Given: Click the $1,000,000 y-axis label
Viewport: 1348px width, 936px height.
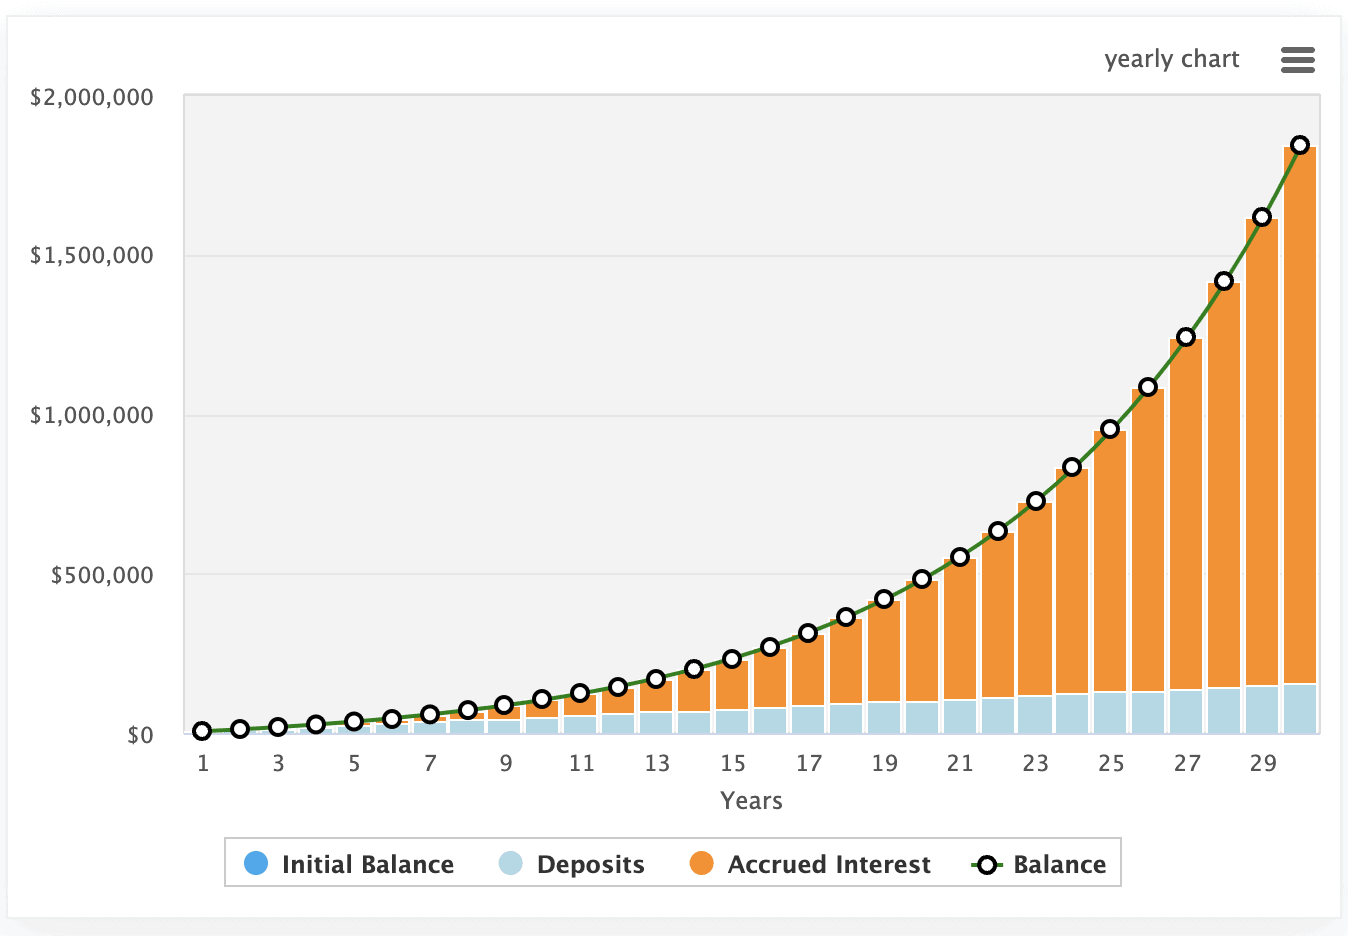Looking at the screenshot, I should 92,415.
